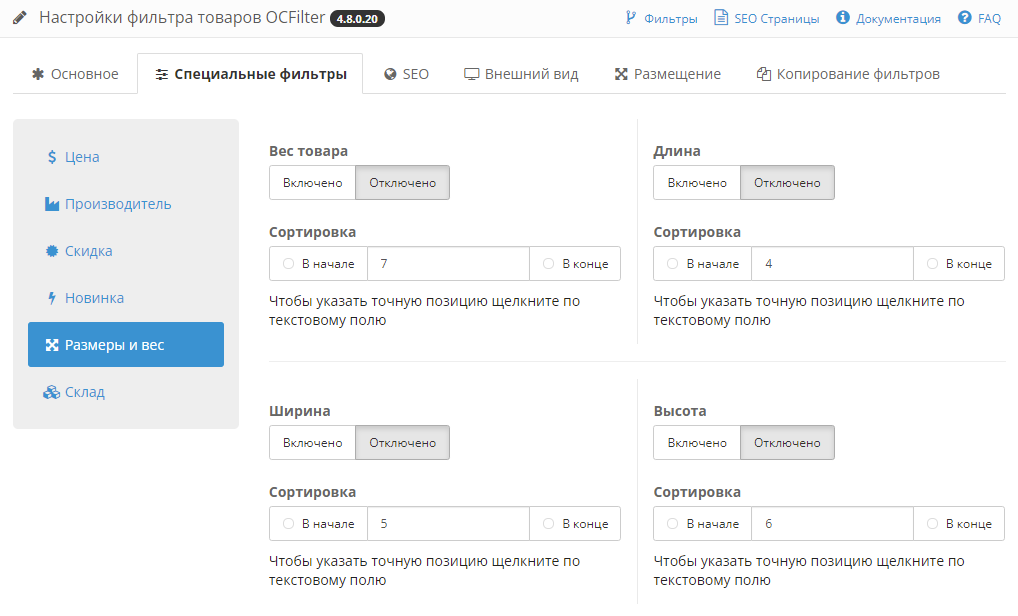Click the monitor icon on Внешний вид tab
1018x616 pixels.
[x=472, y=74]
